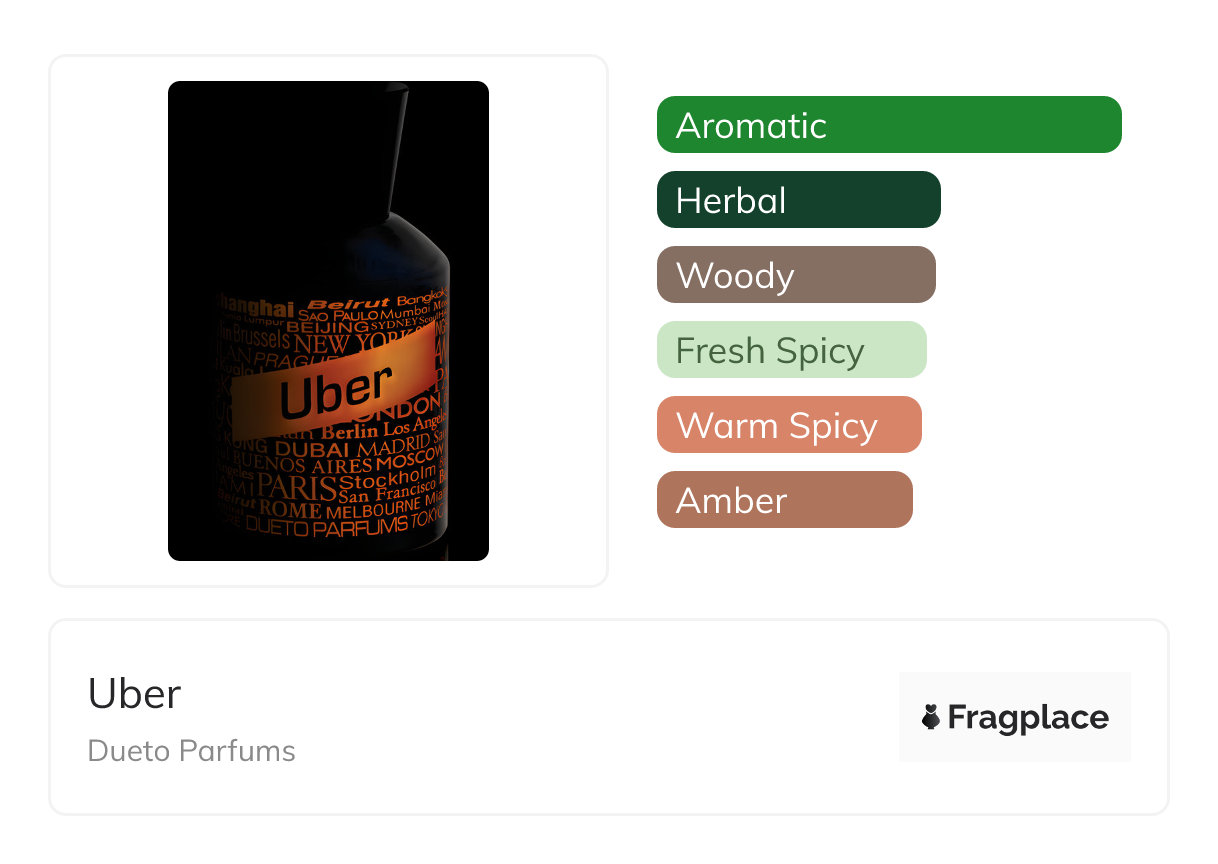The height and width of the screenshot is (864, 1218).
Task: Click the Warm Spicy accord bar
Action: (788, 425)
